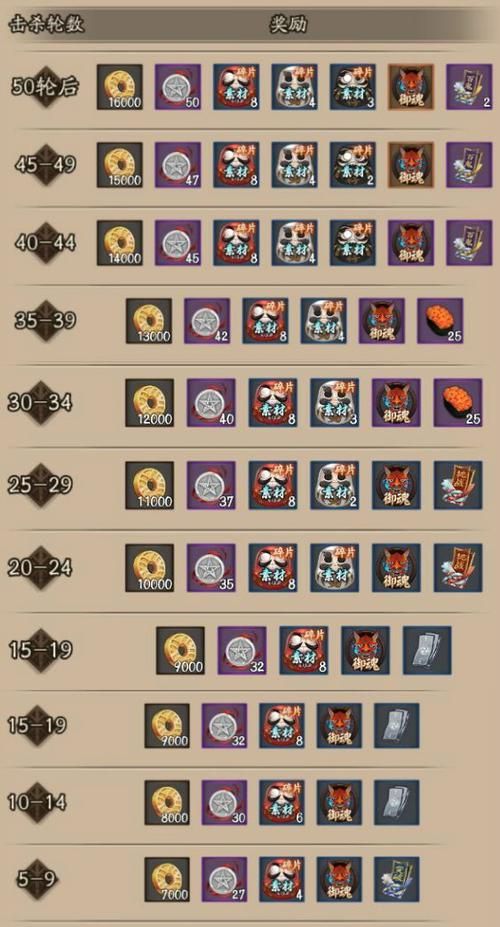The width and height of the screenshot is (500, 927).
Task: Tap the 10000 gold coin in the 20-24 row
Action: pos(150,568)
